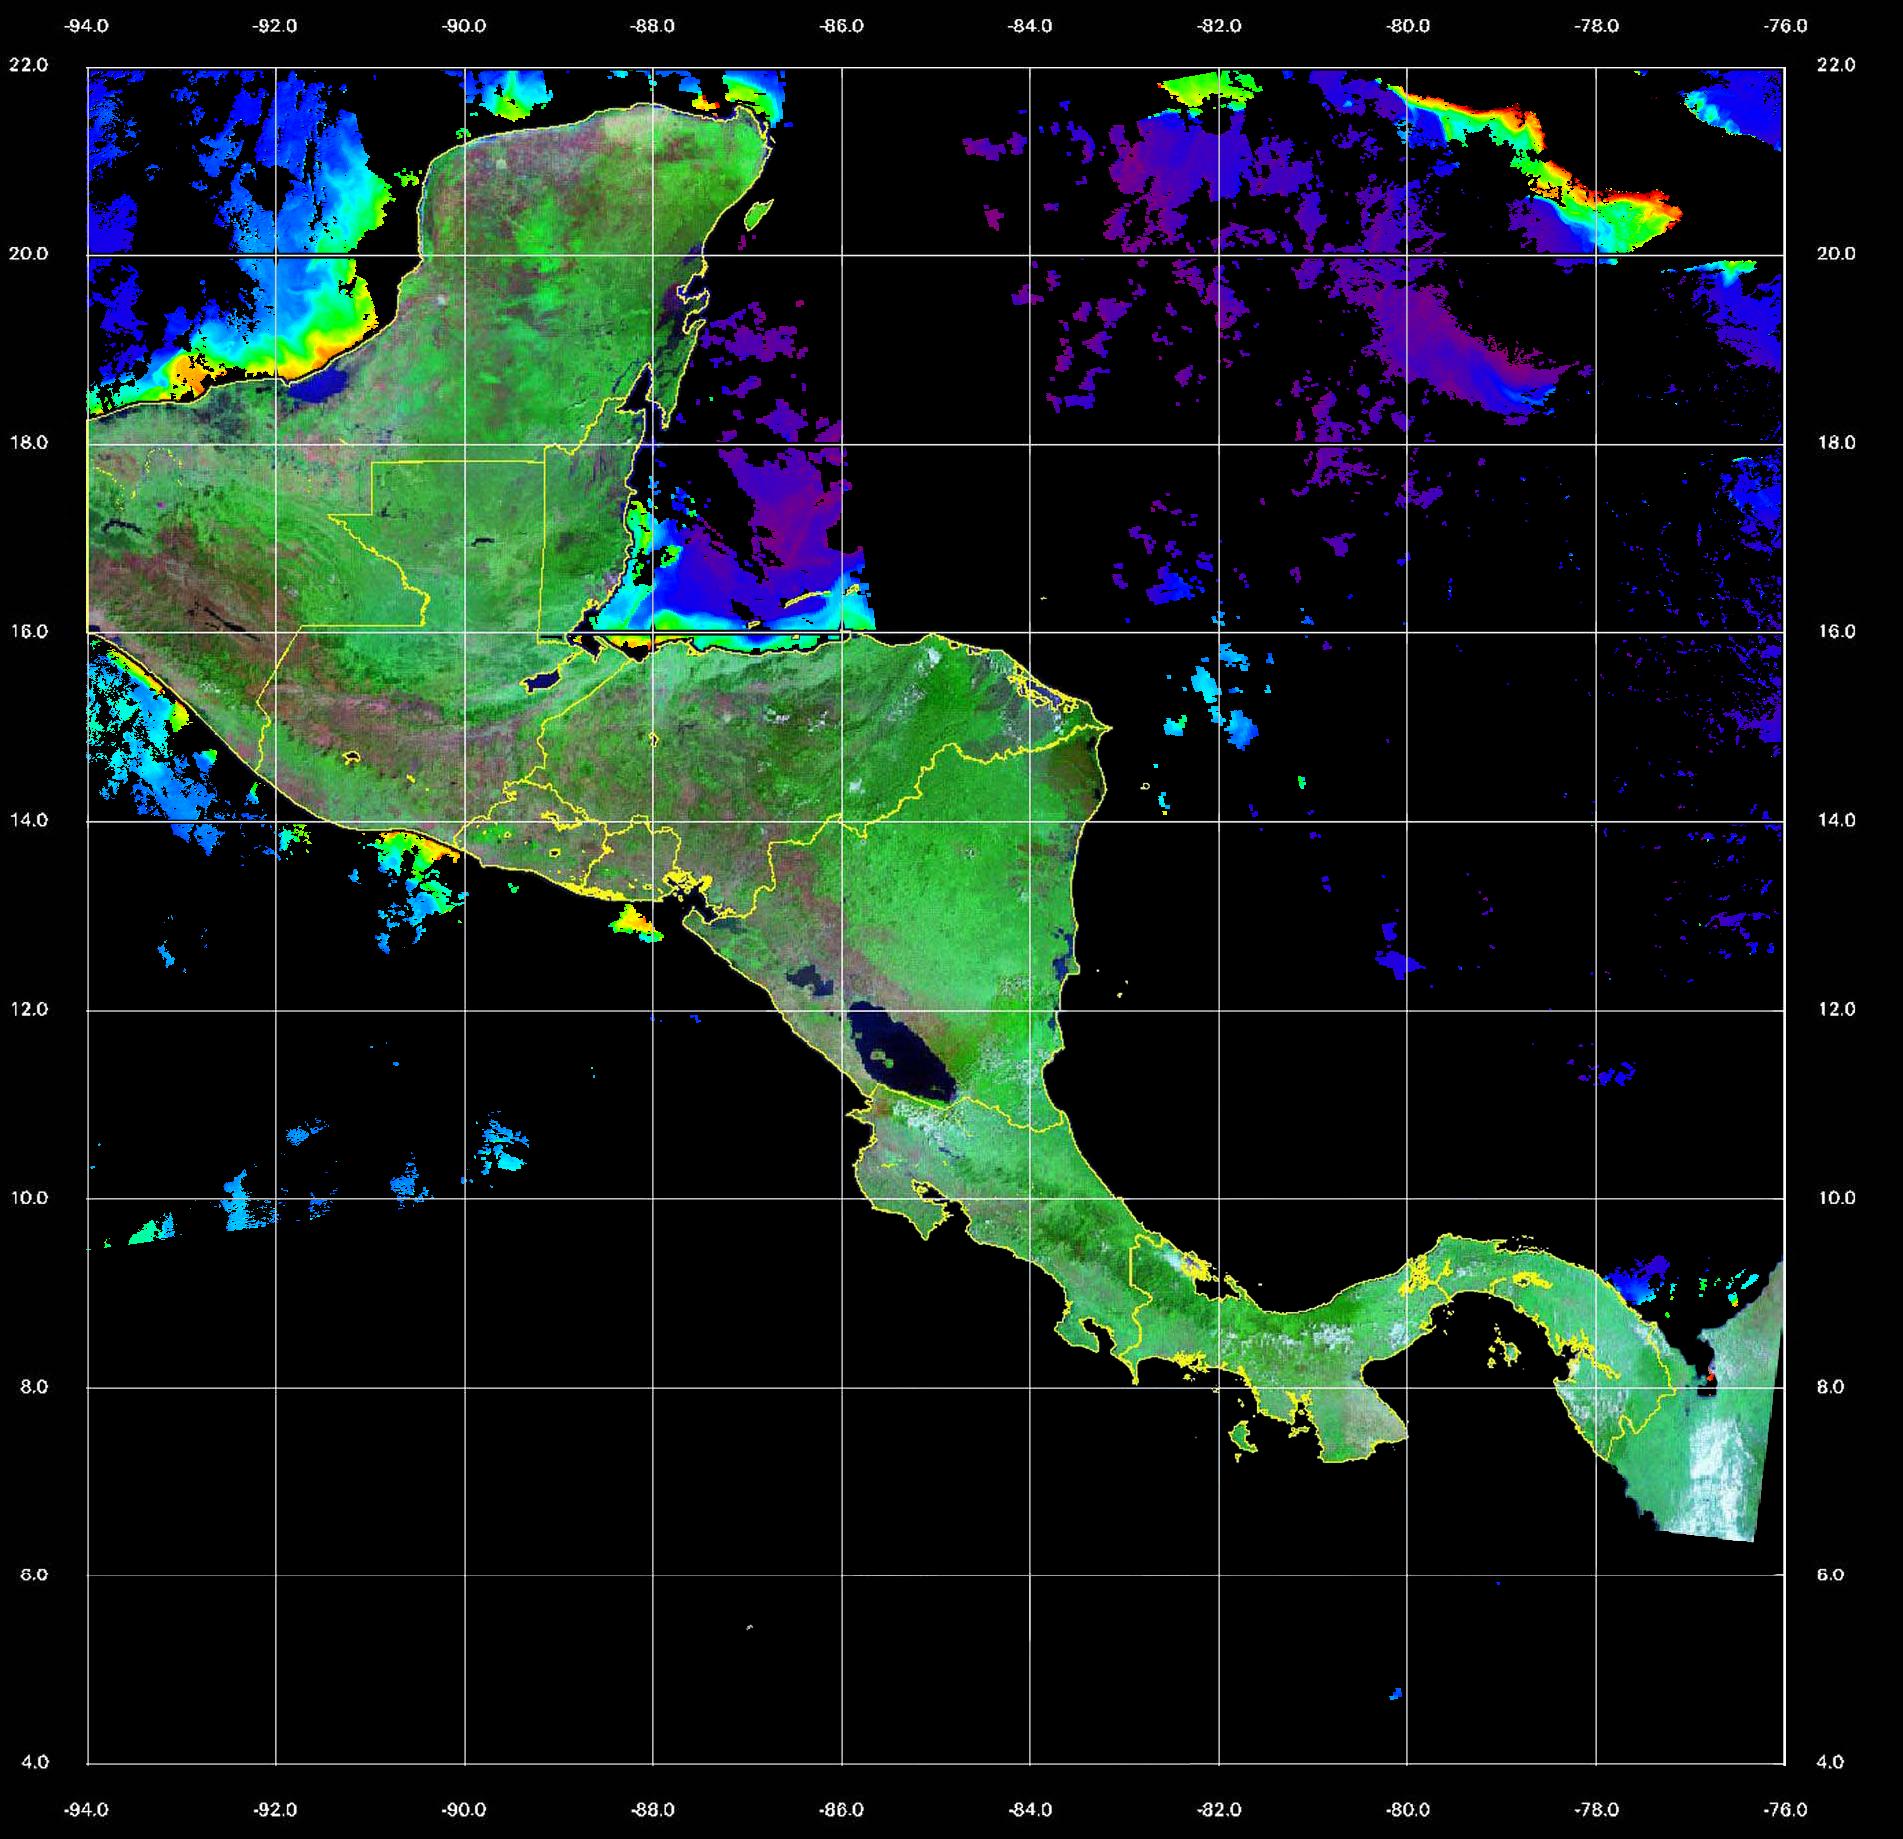Click the 16.0 latitude label on right axis
The height and width of the screenshot is (1839, 1903).
[1834, 631]
